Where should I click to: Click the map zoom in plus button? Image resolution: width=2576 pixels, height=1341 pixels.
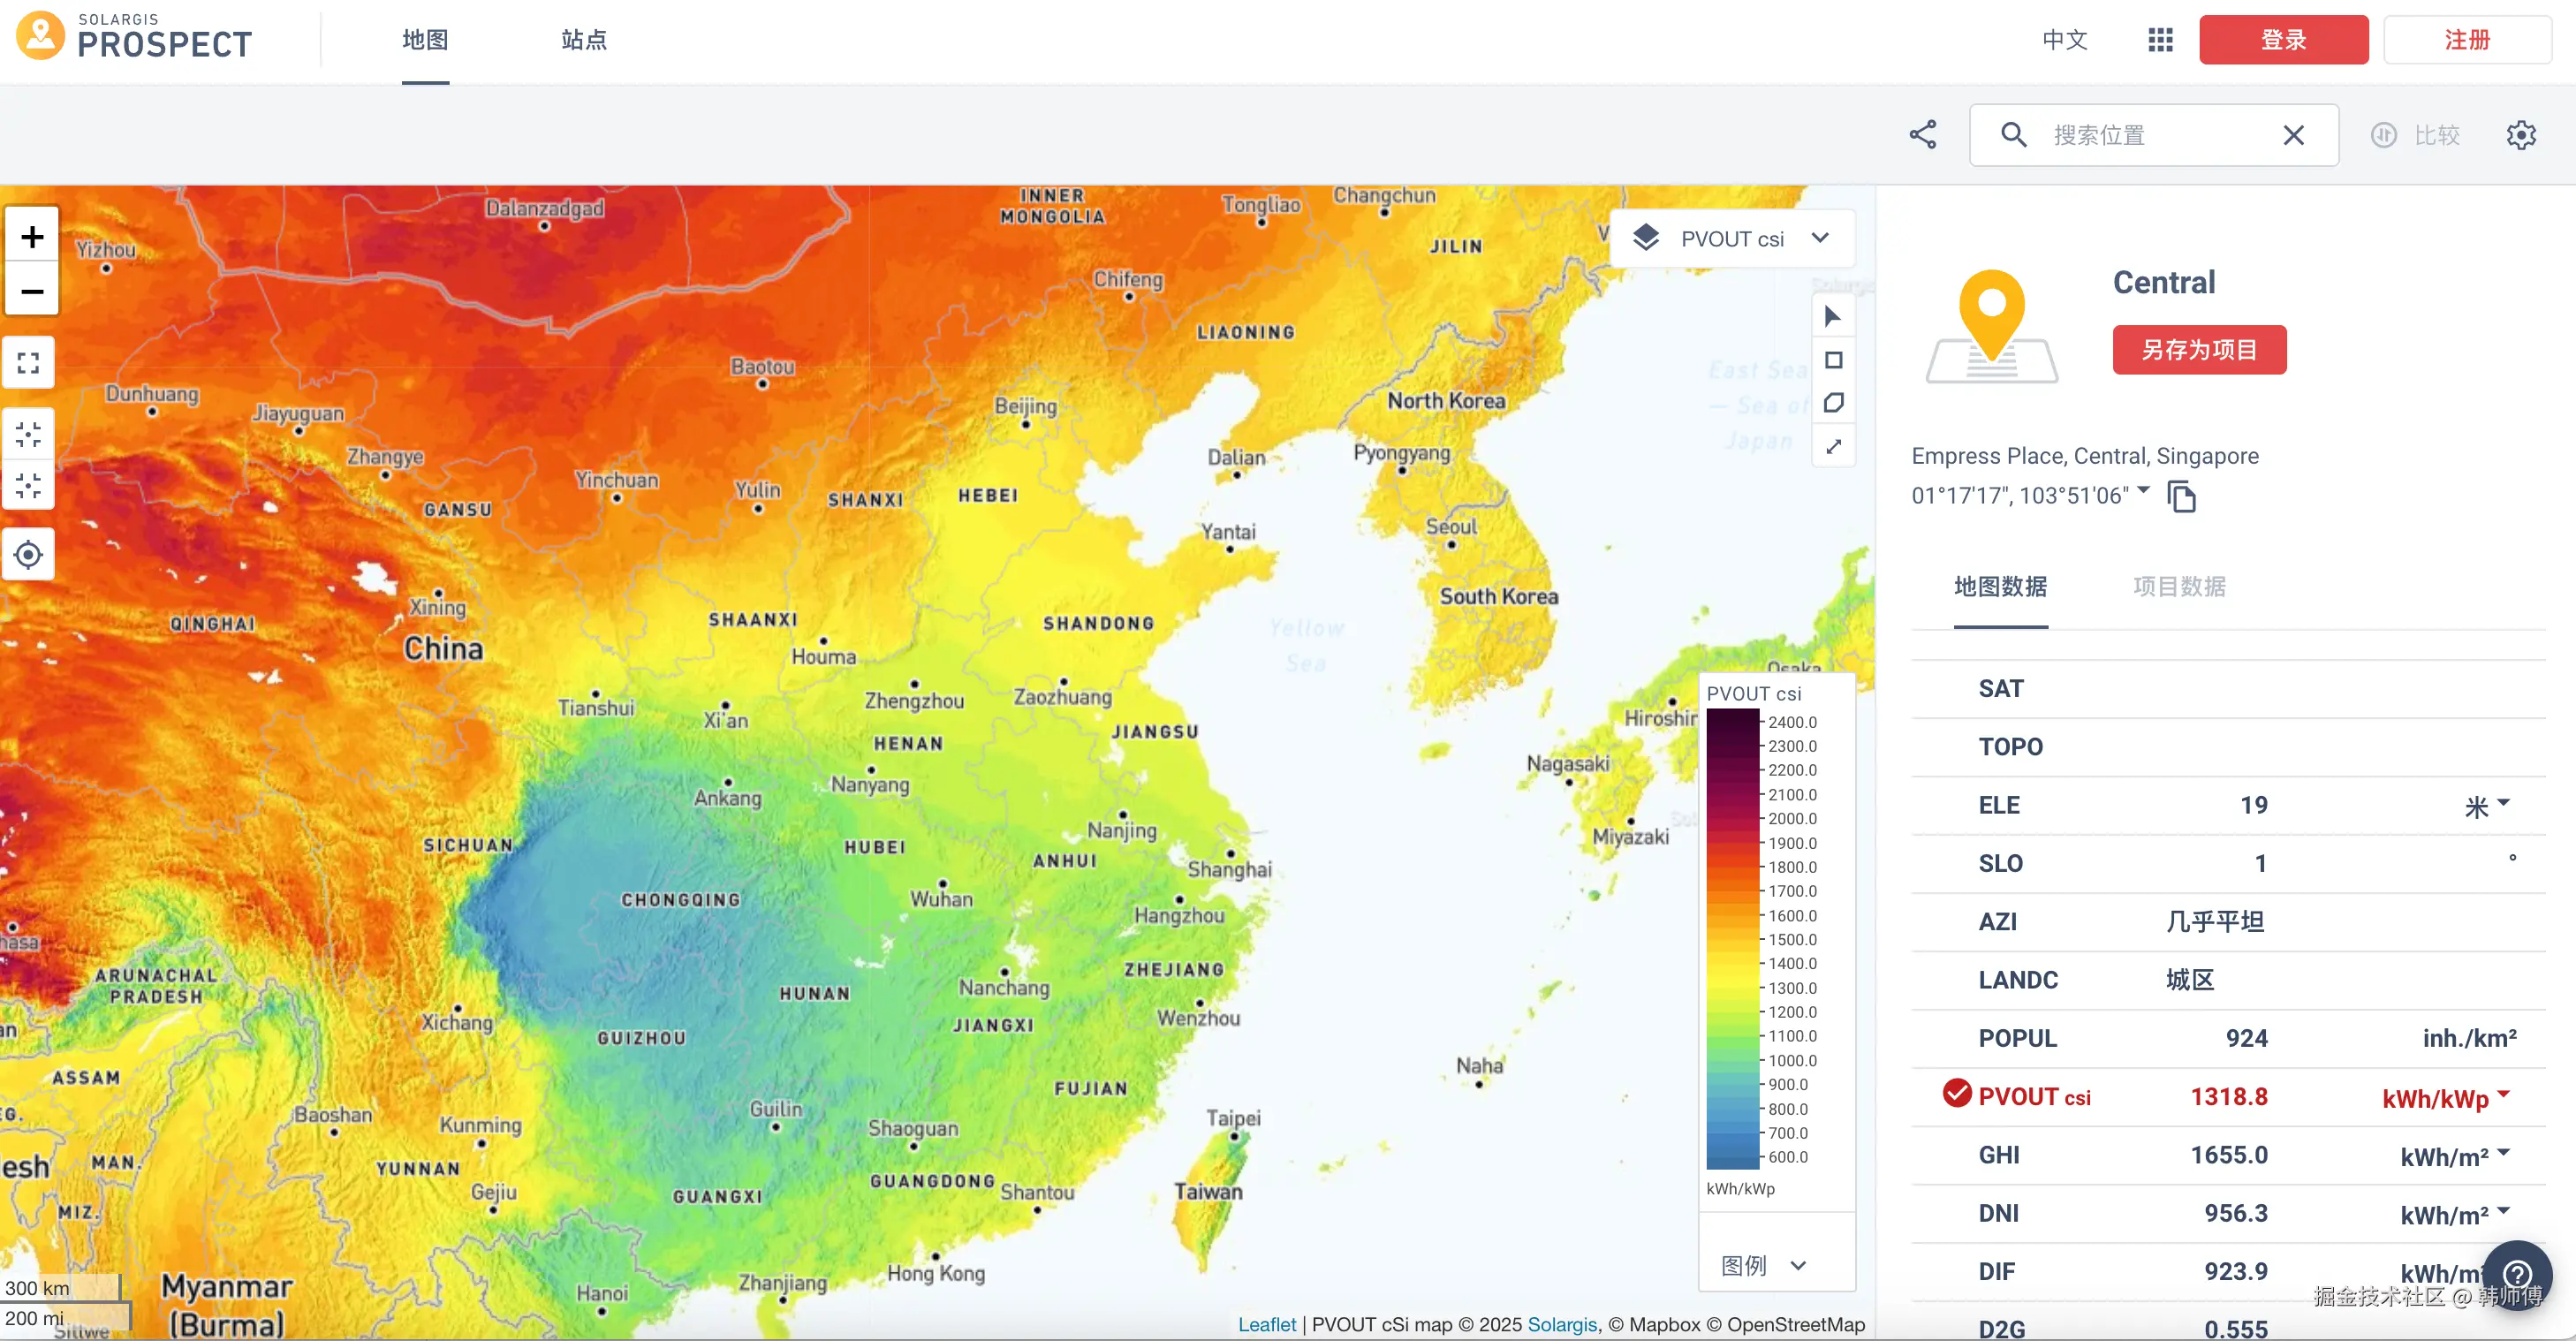click(x=32, y=237)
